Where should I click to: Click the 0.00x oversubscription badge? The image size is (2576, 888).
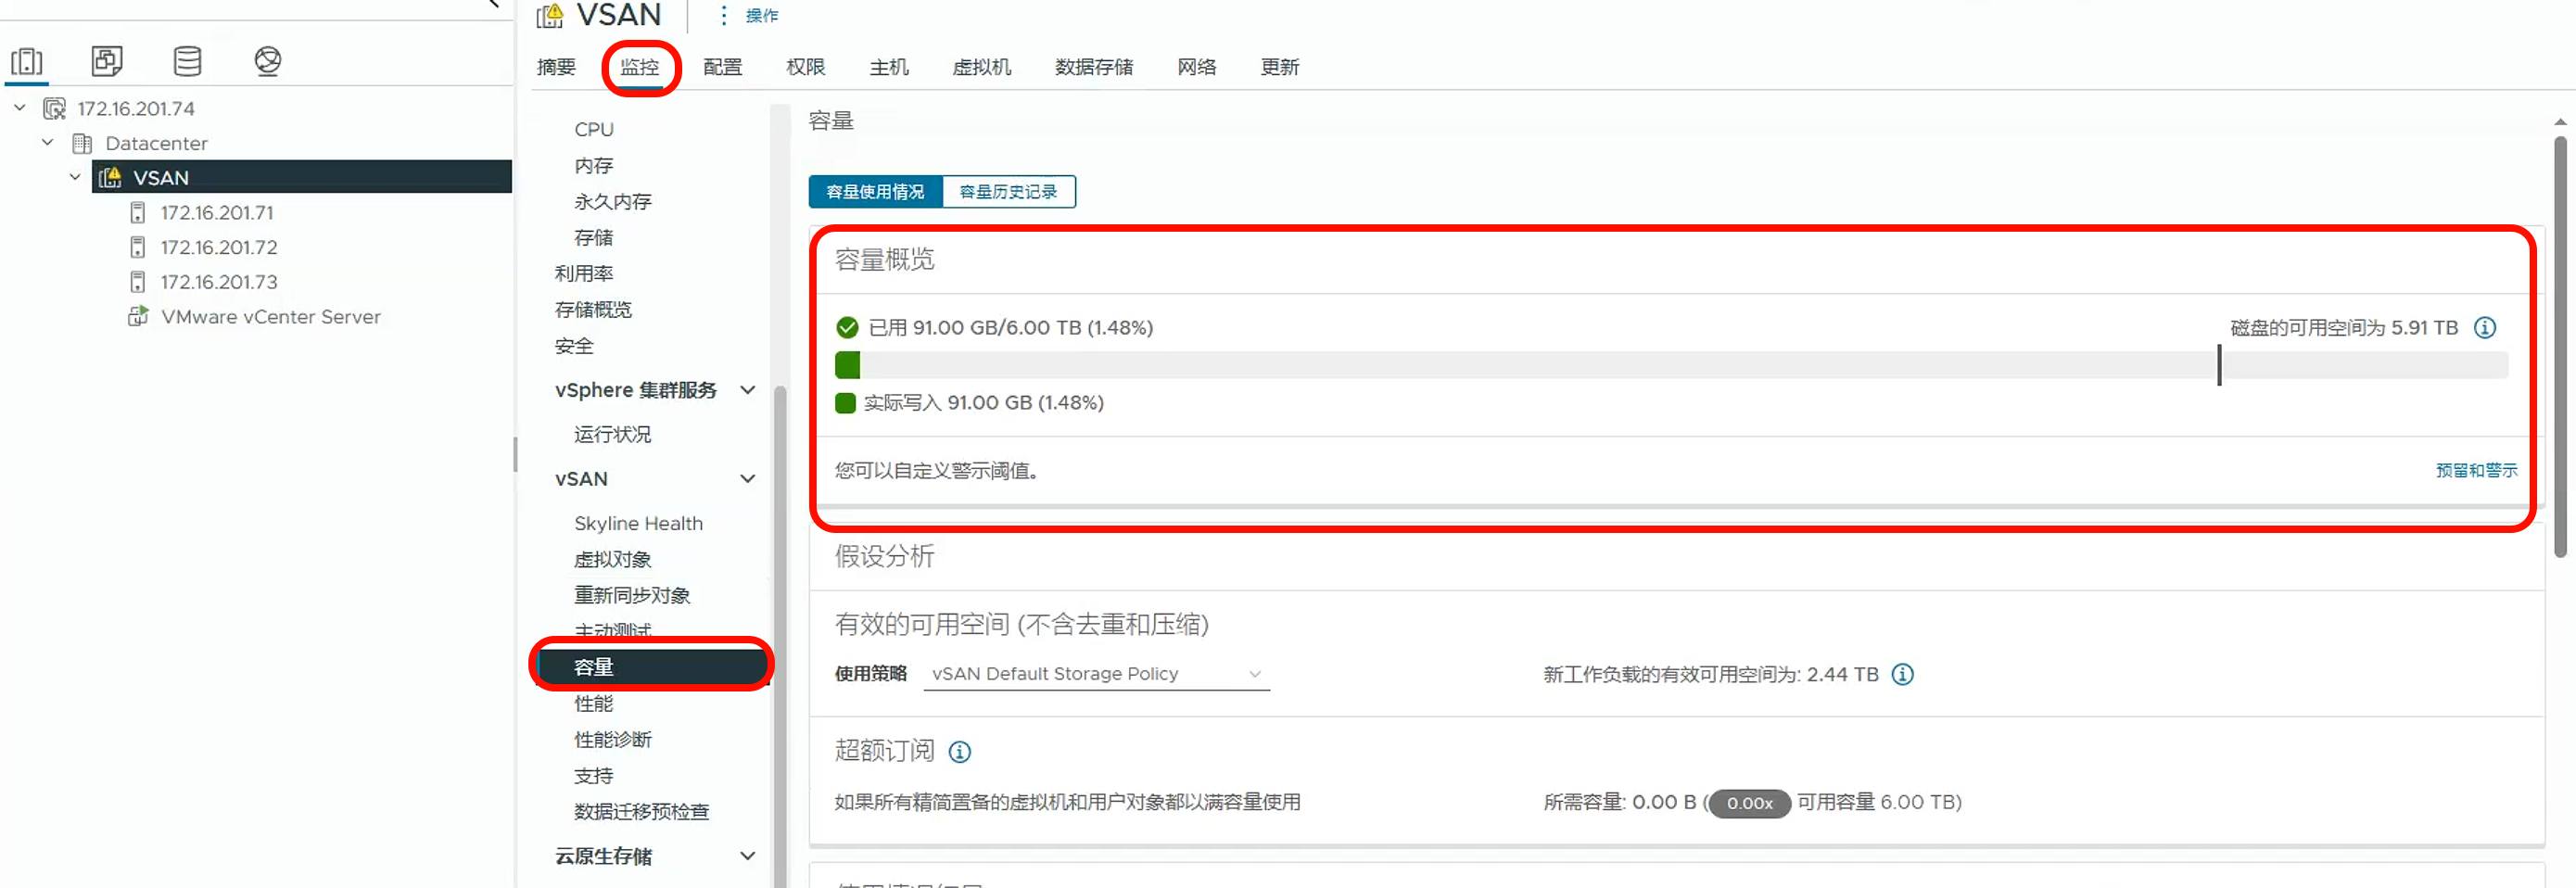pos(1749,803)
